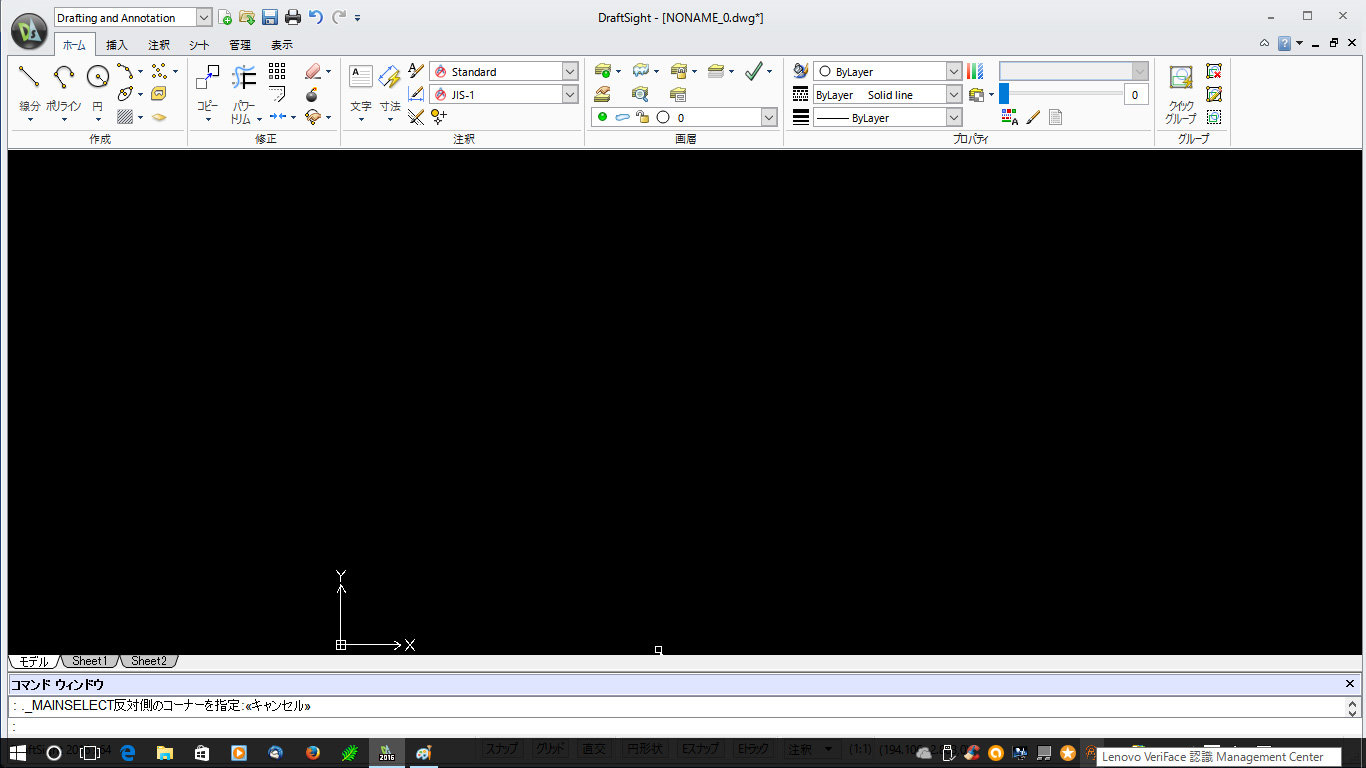This screenshot has height=768, width=1366.
Task: Switch to the Sheet1 layout tab
Action: pos(90,661)
